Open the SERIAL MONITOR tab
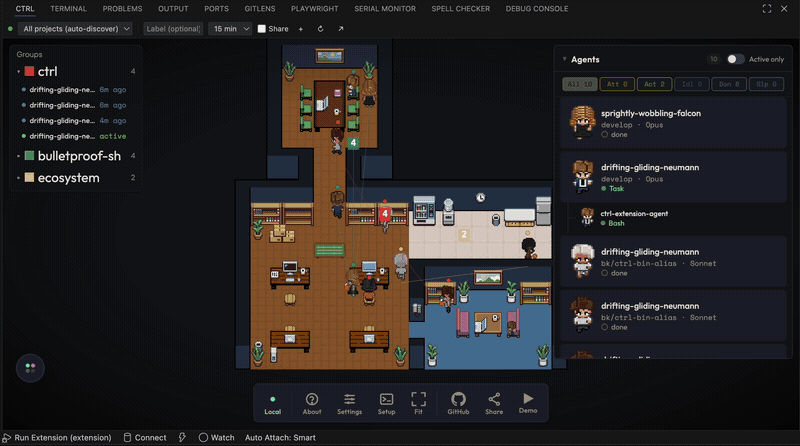The width and height of the screenshot is (800, 446). click(x=385, y=9)
